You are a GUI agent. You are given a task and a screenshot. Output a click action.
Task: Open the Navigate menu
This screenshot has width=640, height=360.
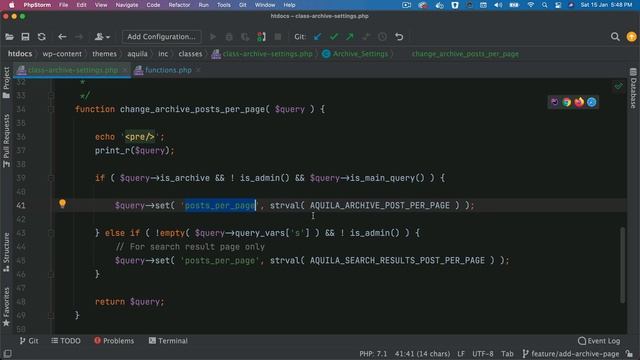pyautogui.click(x=127, y=5)
